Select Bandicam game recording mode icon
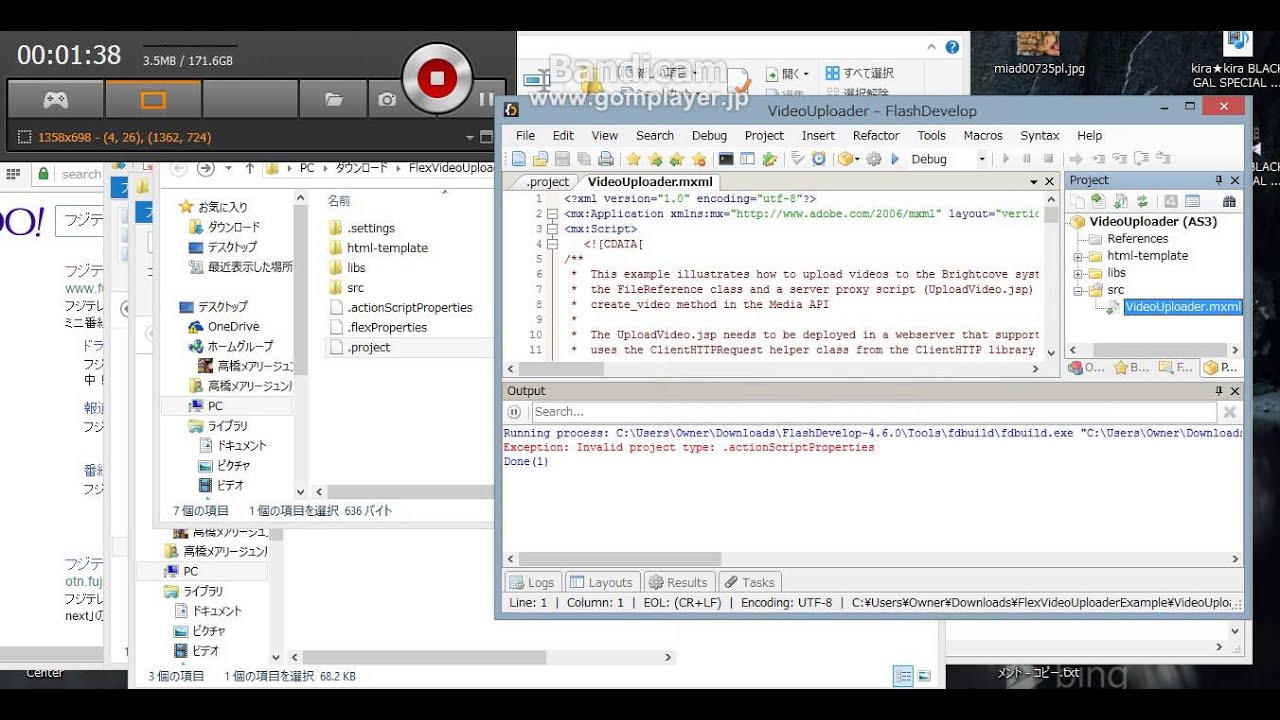 (x=55, y=99)
